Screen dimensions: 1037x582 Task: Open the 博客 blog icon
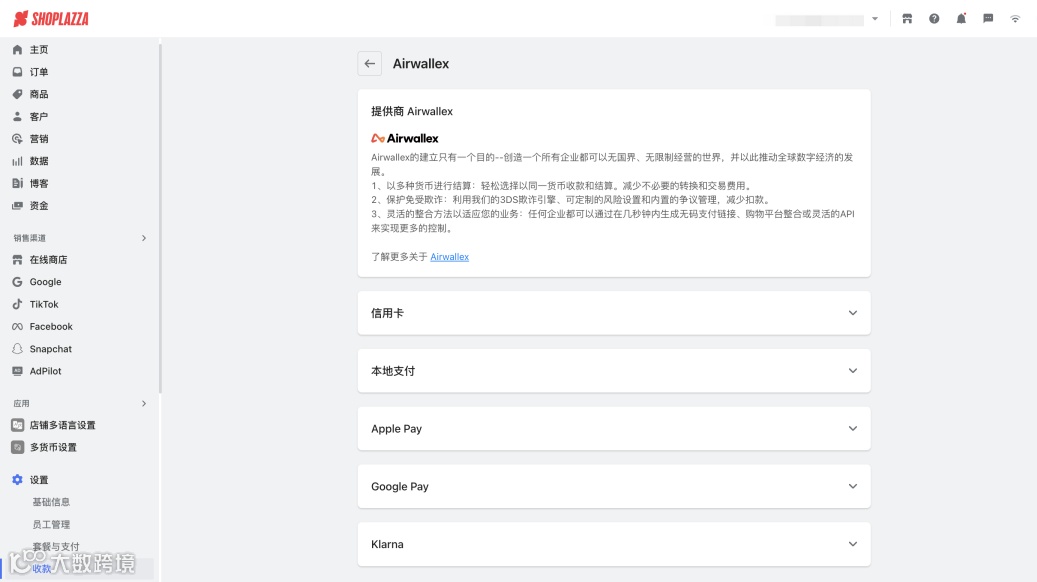point(17,183)
